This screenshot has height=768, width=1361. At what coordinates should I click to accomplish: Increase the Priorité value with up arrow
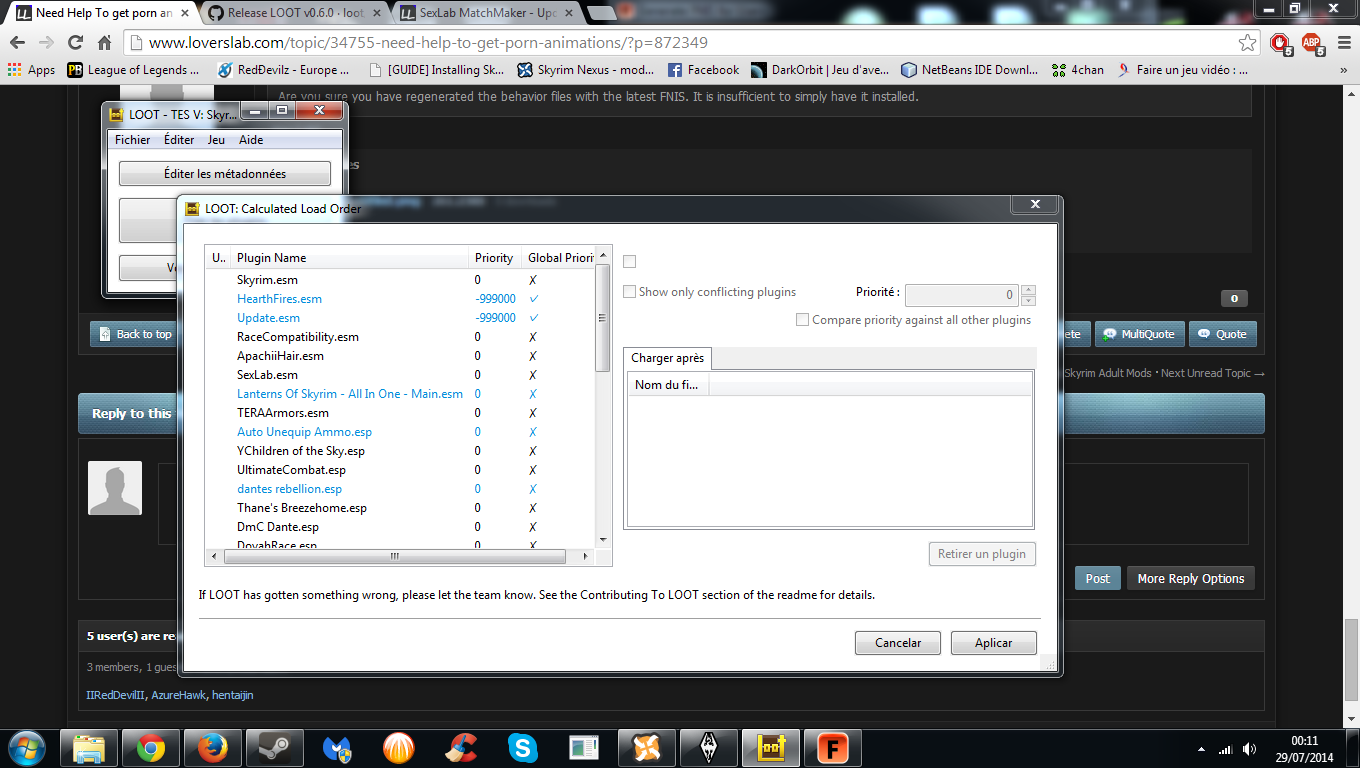tap(1029, 290)
